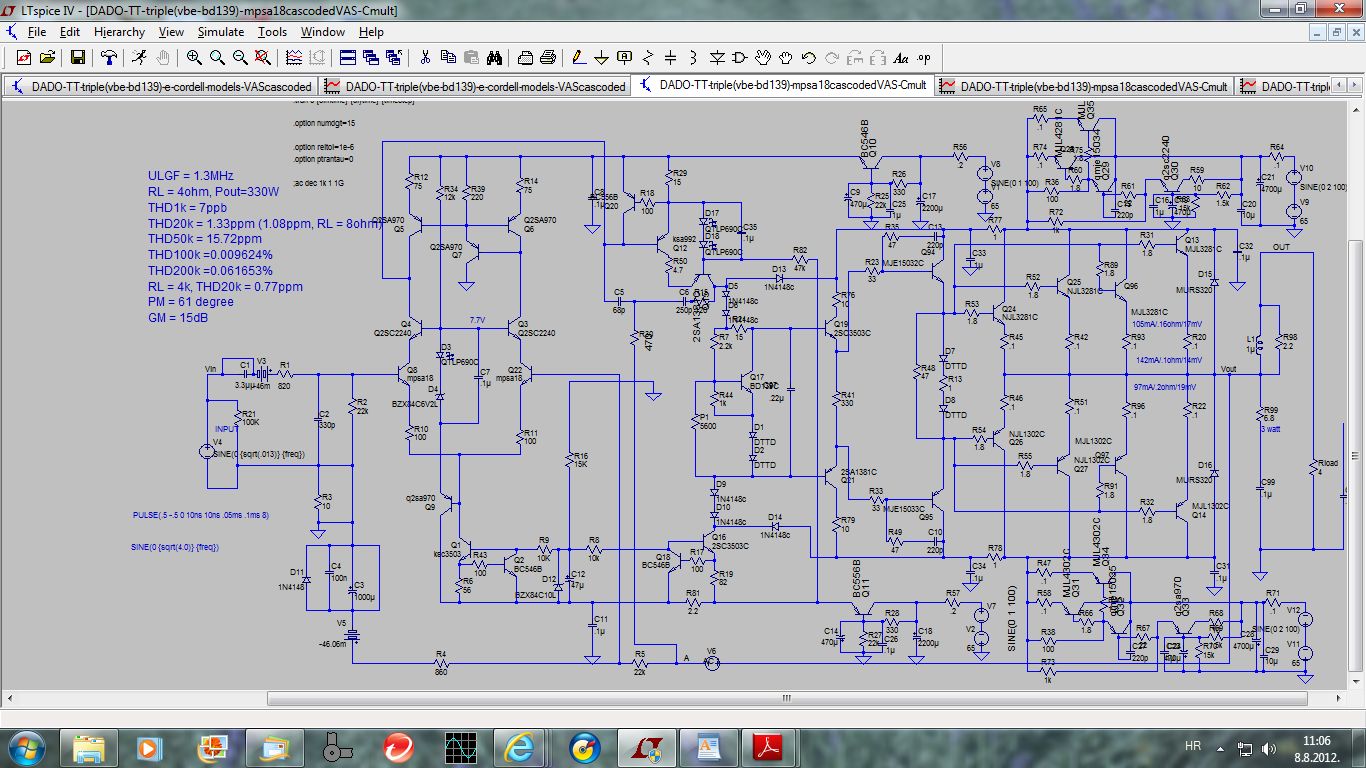Open the Window menu

323,32
